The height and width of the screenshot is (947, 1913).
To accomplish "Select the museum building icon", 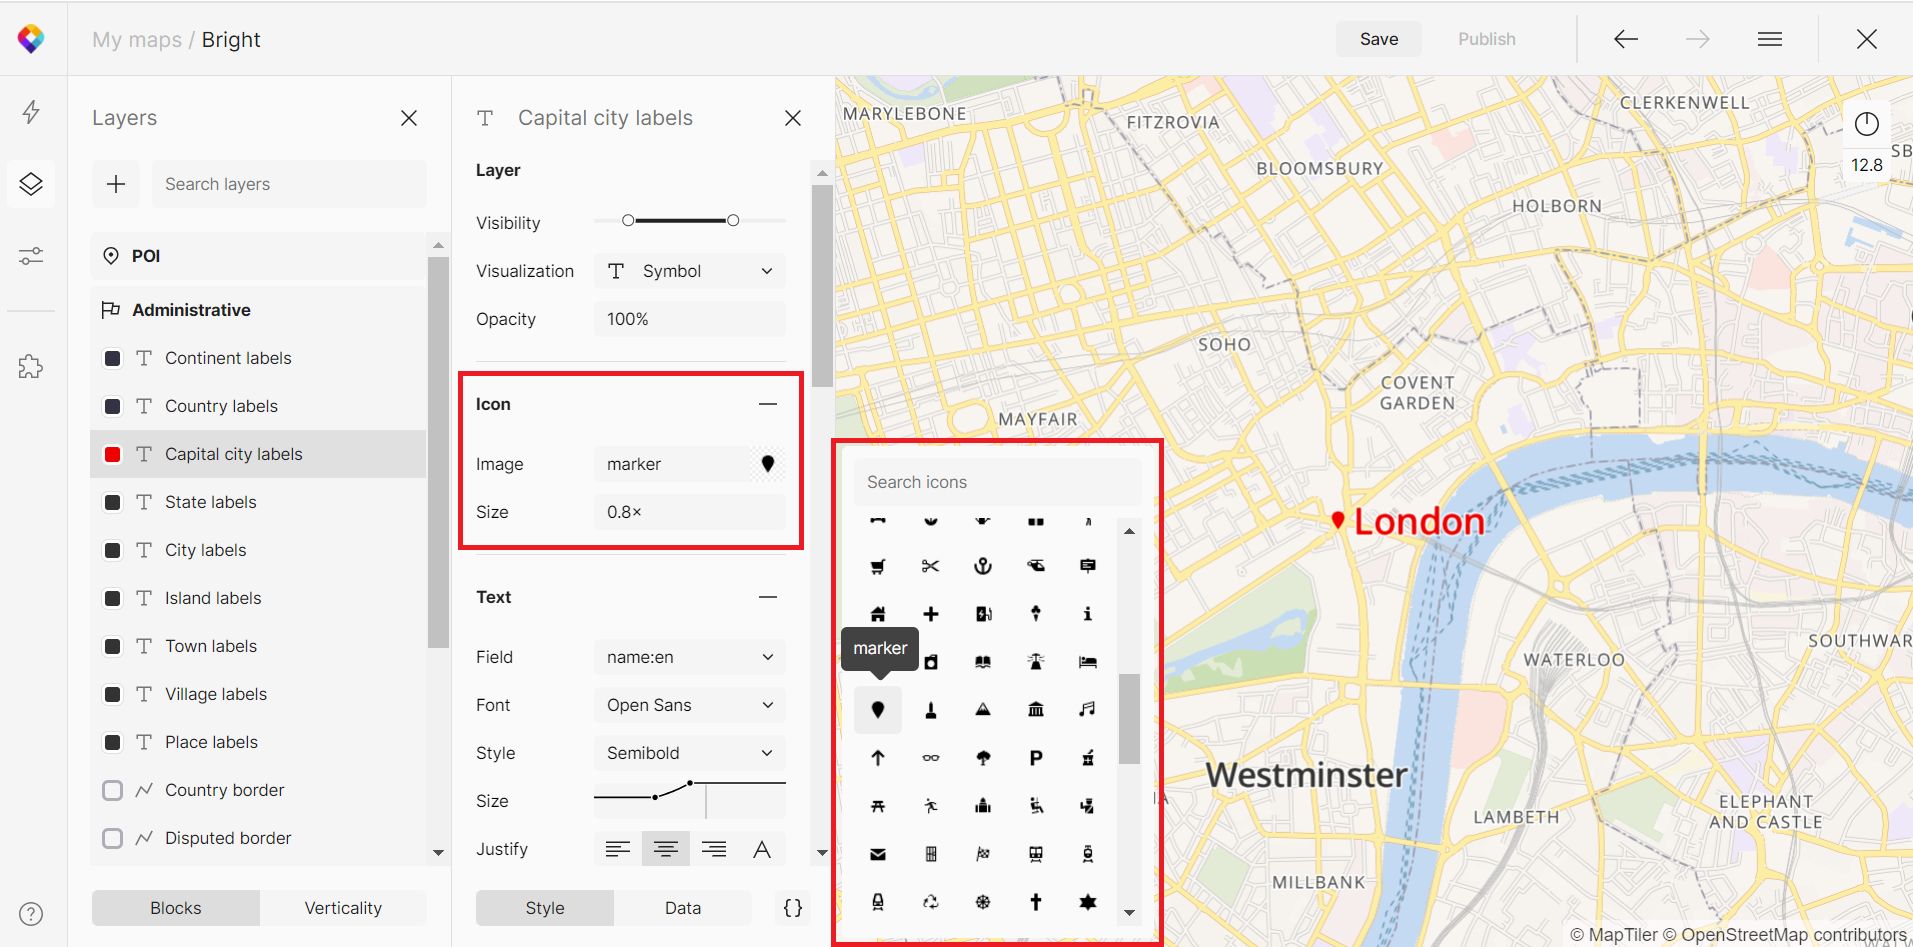I will coord(1036,710).
